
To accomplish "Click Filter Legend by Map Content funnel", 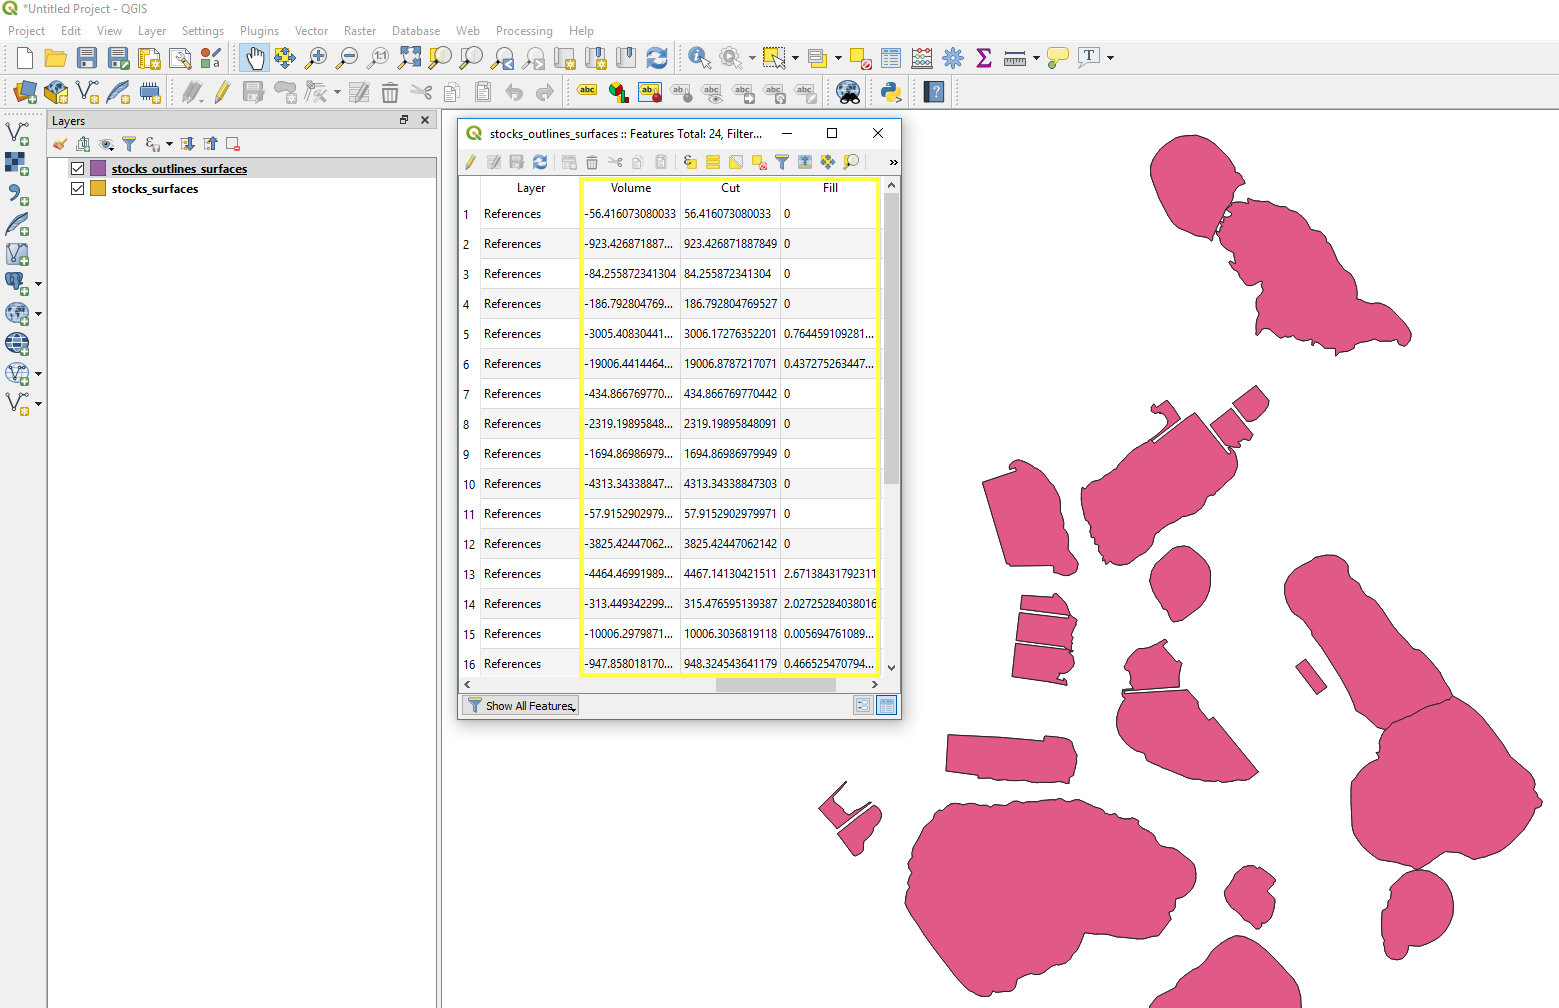I will (129, 144).
